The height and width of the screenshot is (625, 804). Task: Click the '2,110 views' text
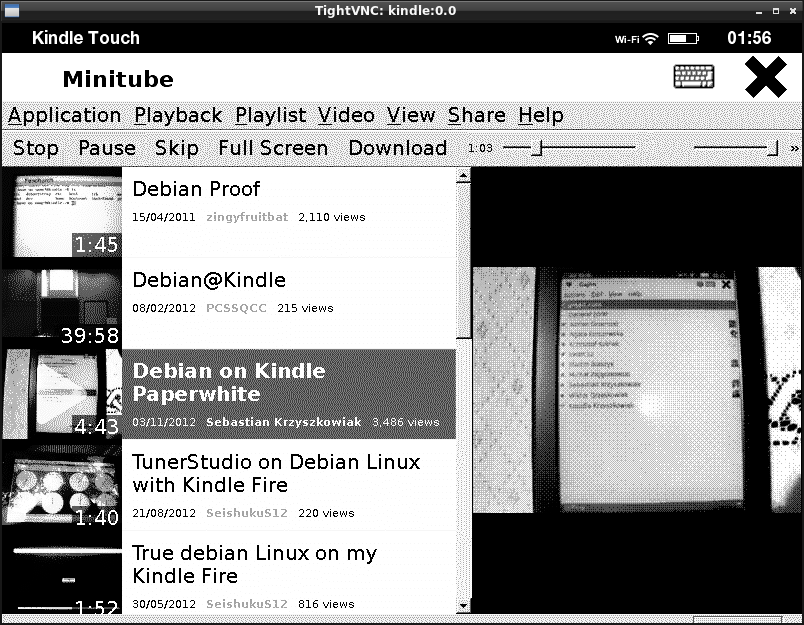(332, 217)
